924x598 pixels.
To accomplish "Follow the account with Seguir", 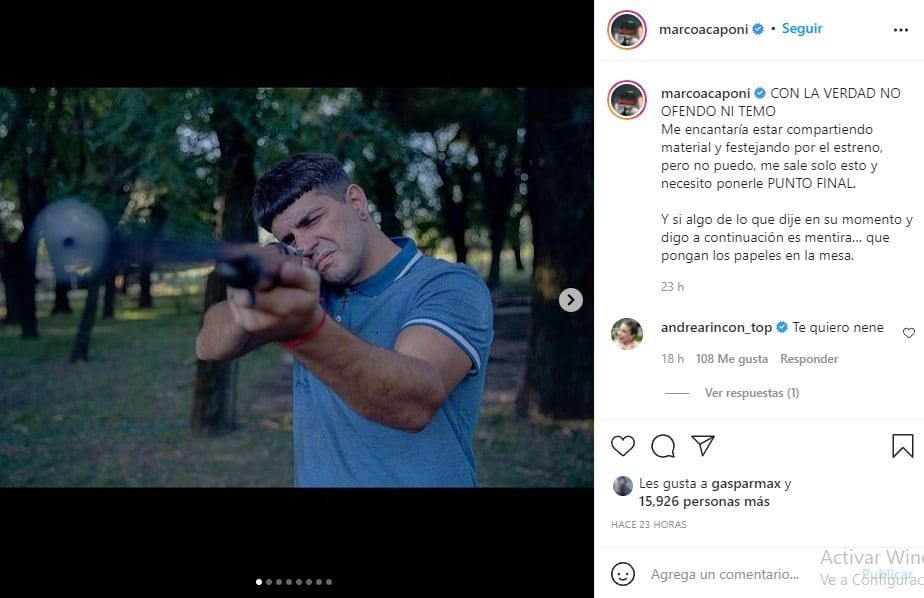I will [x=802, y=29].
